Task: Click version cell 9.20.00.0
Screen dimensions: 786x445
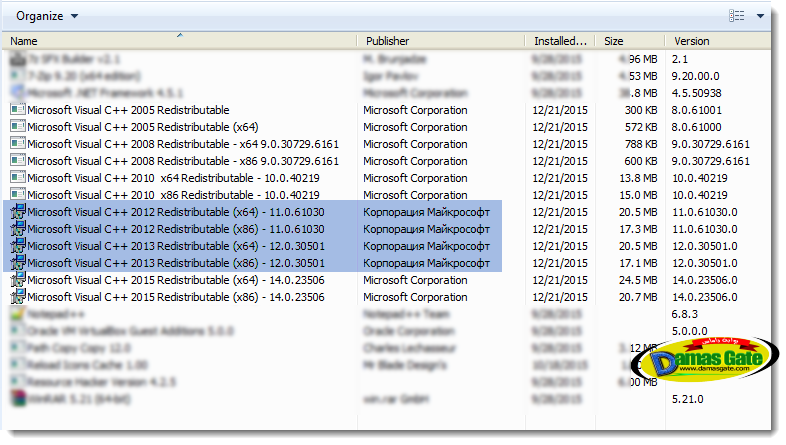Action: (x=696, y=76)
